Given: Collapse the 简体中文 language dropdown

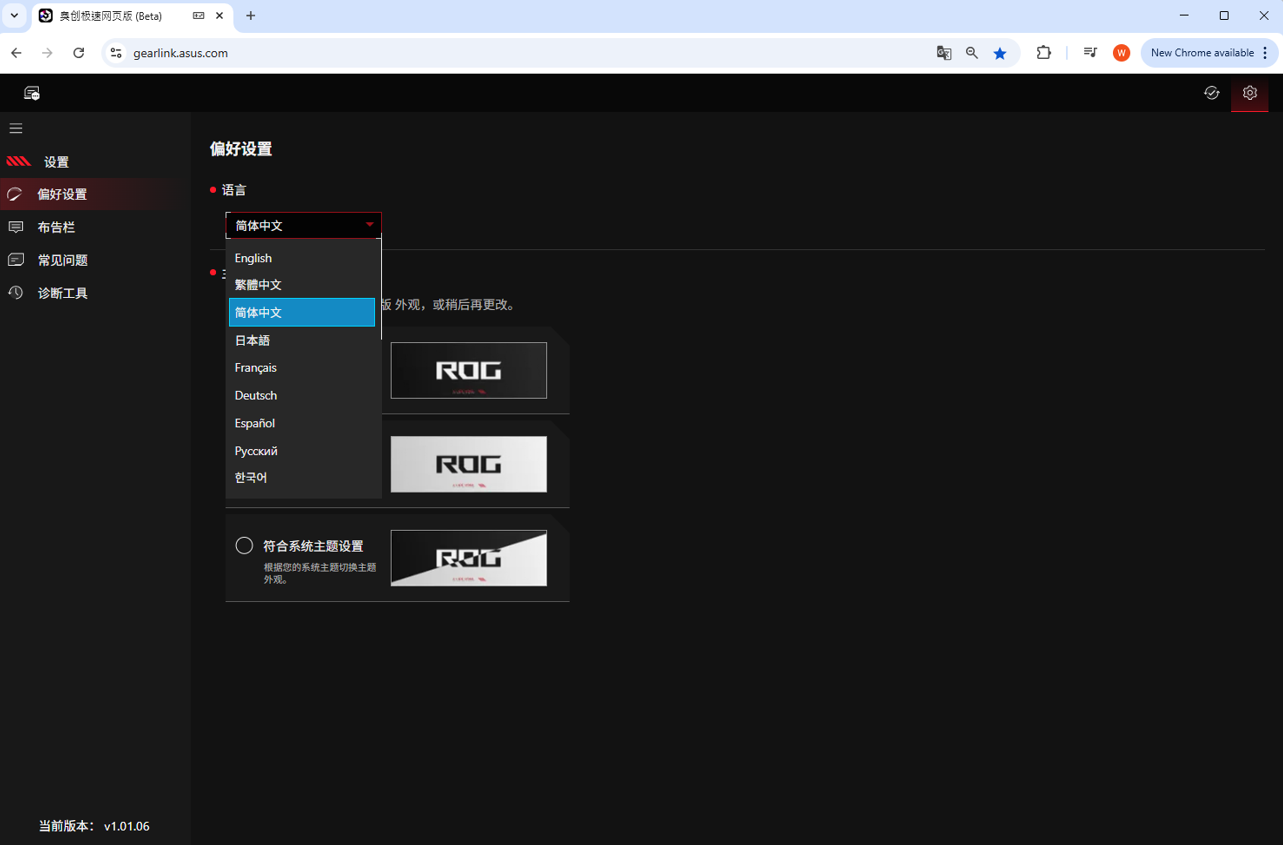Looking at the screenshot, I should tap(303, 225).
